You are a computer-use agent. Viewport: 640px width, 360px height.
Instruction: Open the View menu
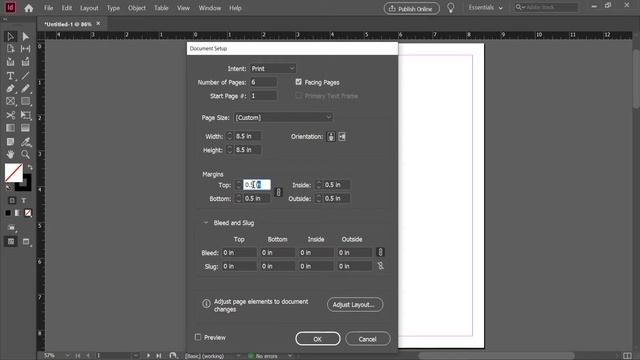pyautogui.click(x=183, y=8)
